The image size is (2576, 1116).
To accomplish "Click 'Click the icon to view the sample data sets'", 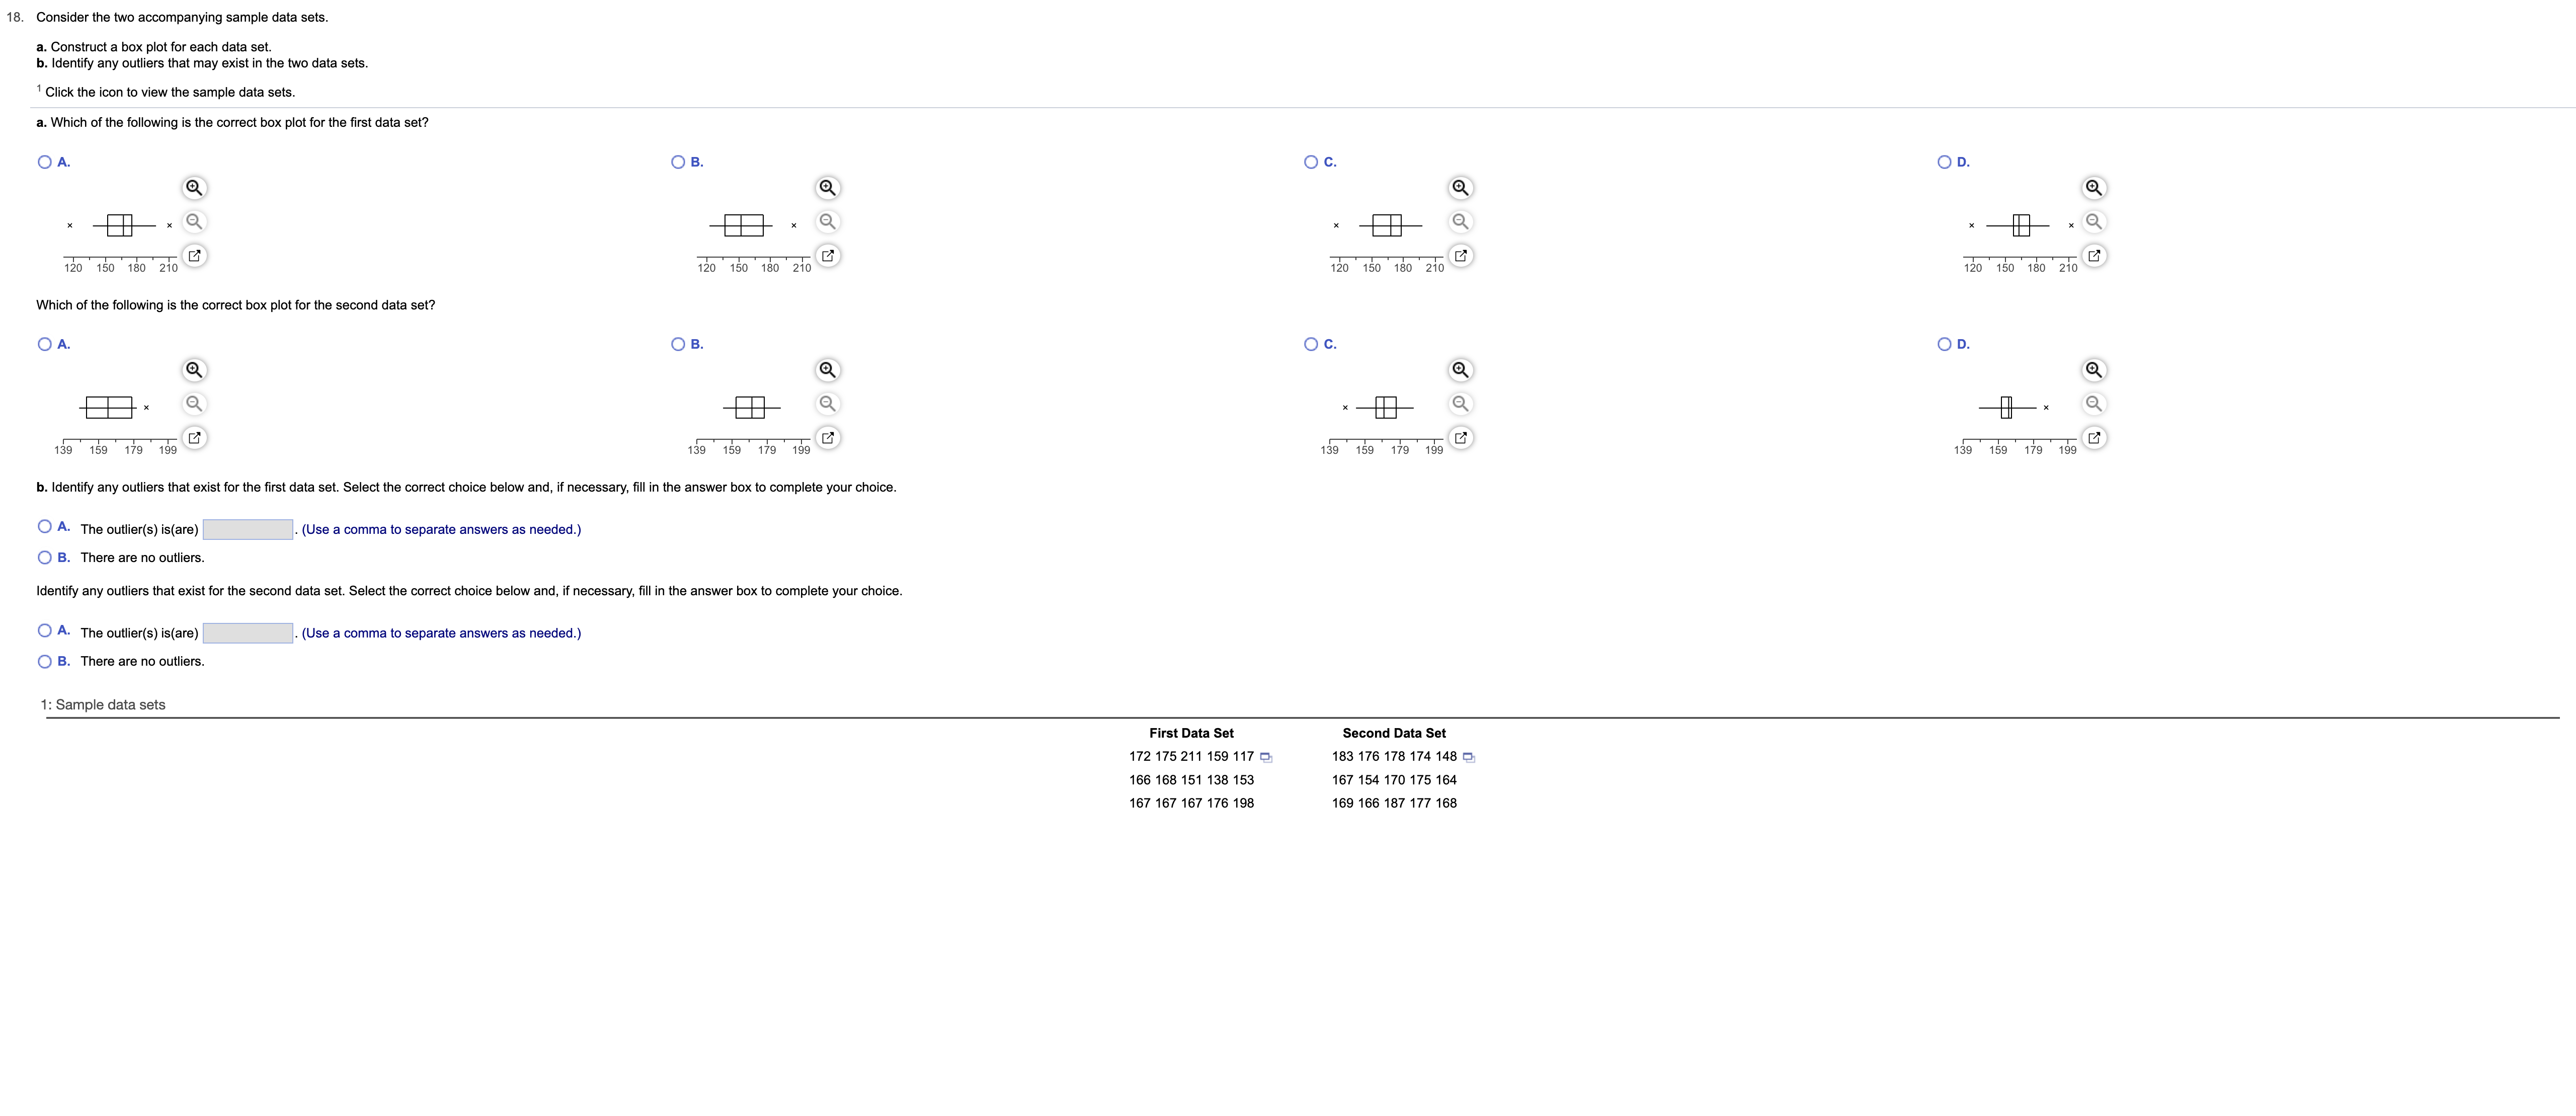I will tap(170, 92).
